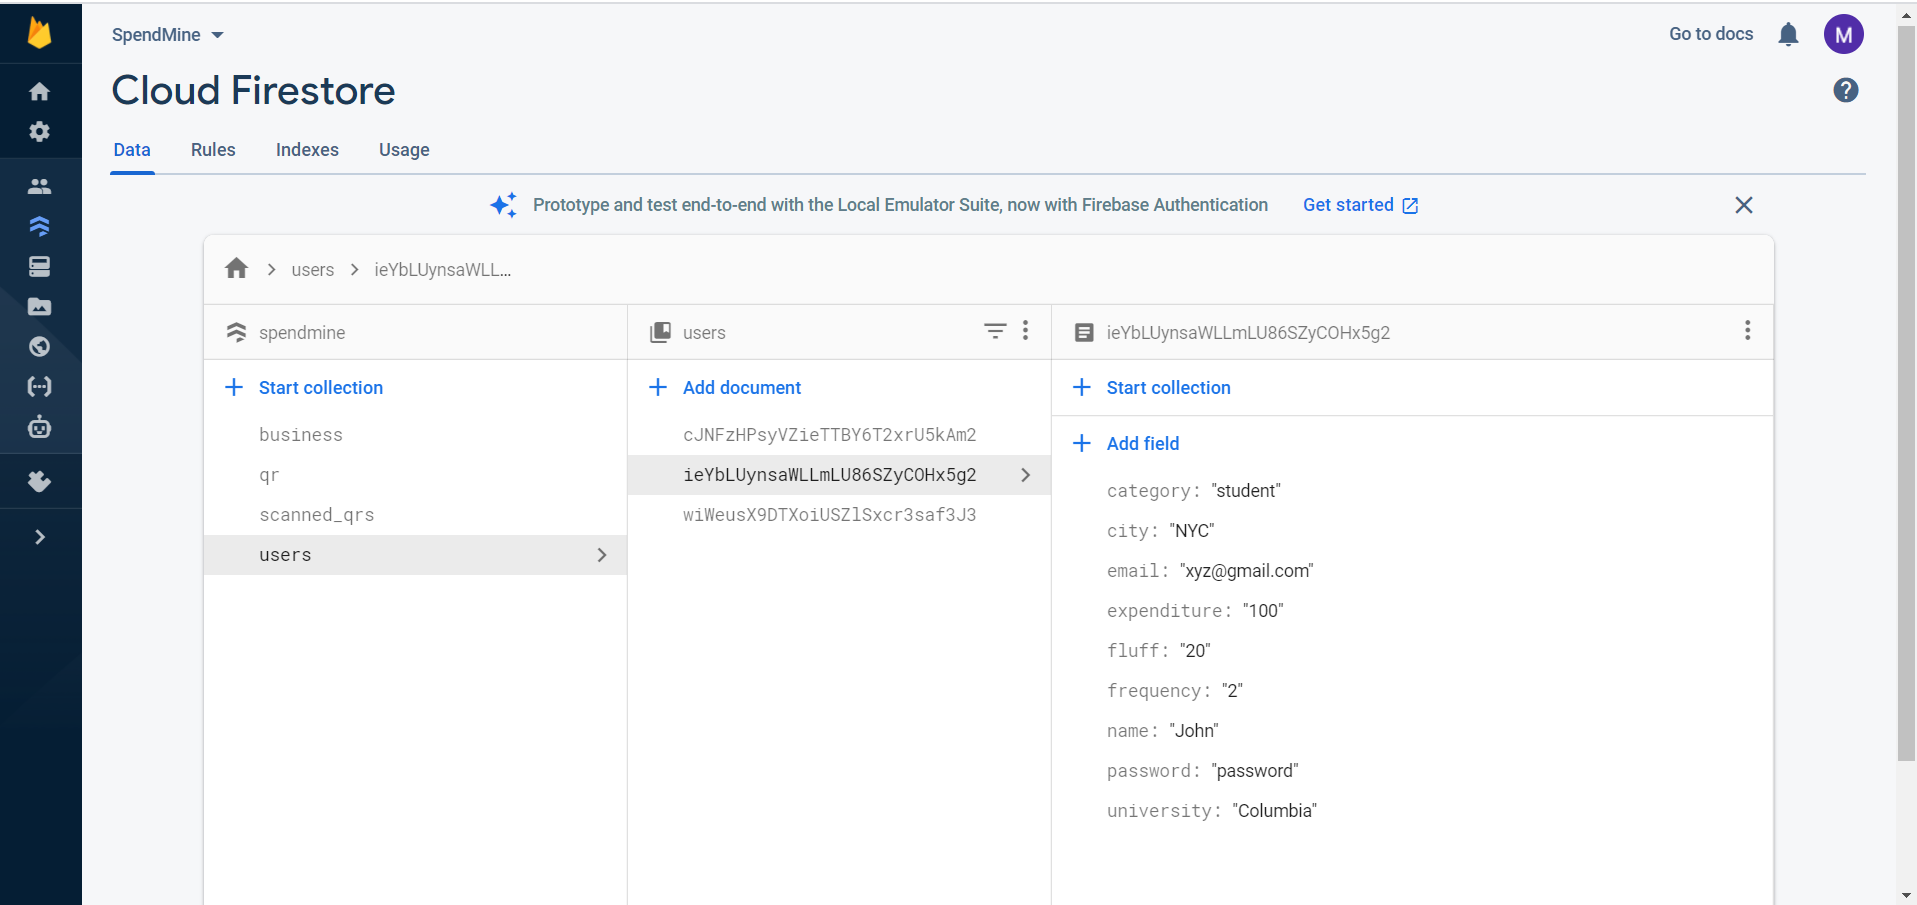The width and height of the screenshot is (1917, 905).
Task: Click the notifications bell icon
Action: [1788, 35]
